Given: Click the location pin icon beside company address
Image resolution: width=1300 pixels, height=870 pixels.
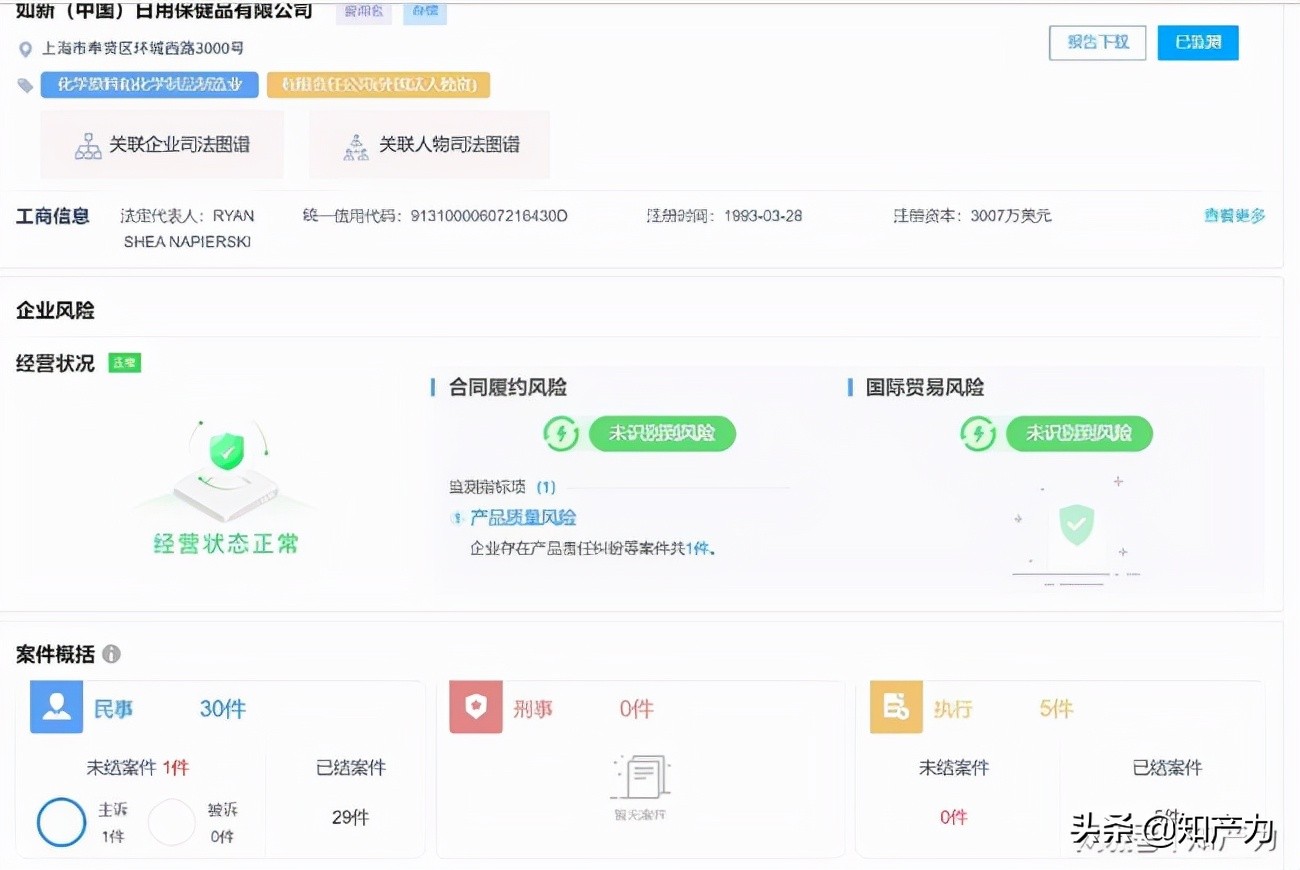Looking at the screenshot, I should click(25, 47).
